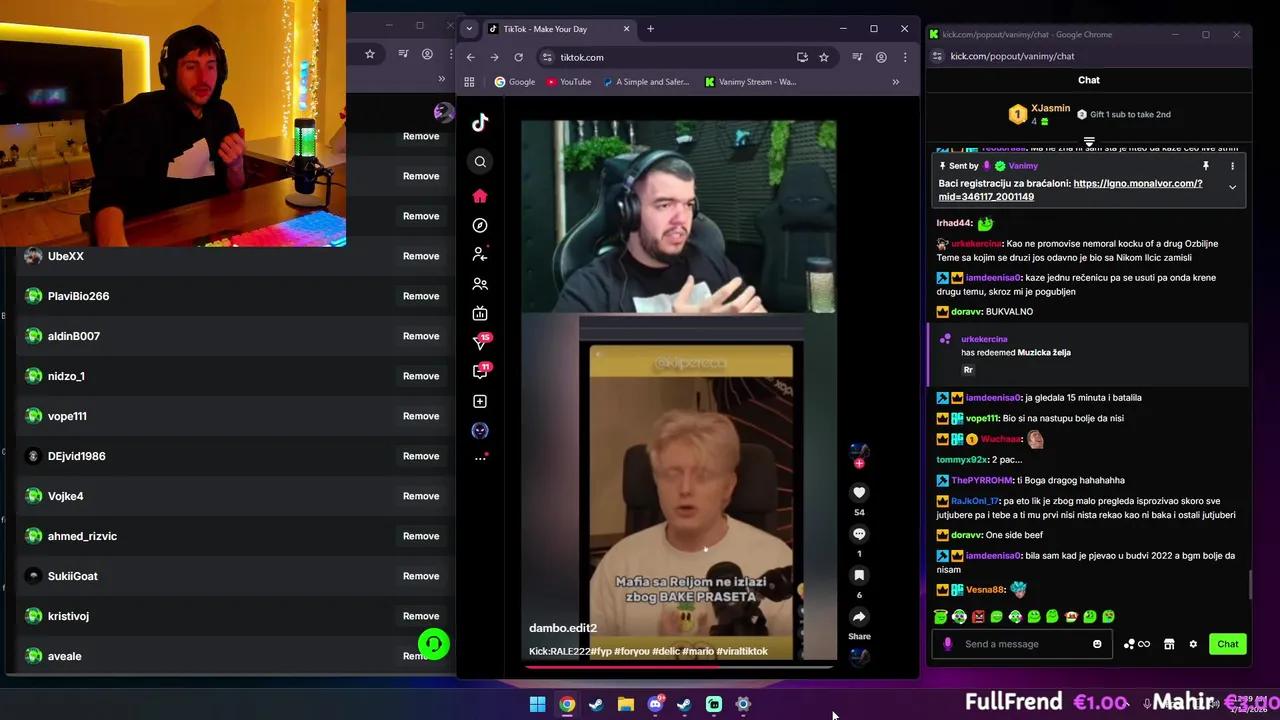Follow the creator via red plus badge
The width and height of the screenshot is (1280, 720).
tap(859, 463)
